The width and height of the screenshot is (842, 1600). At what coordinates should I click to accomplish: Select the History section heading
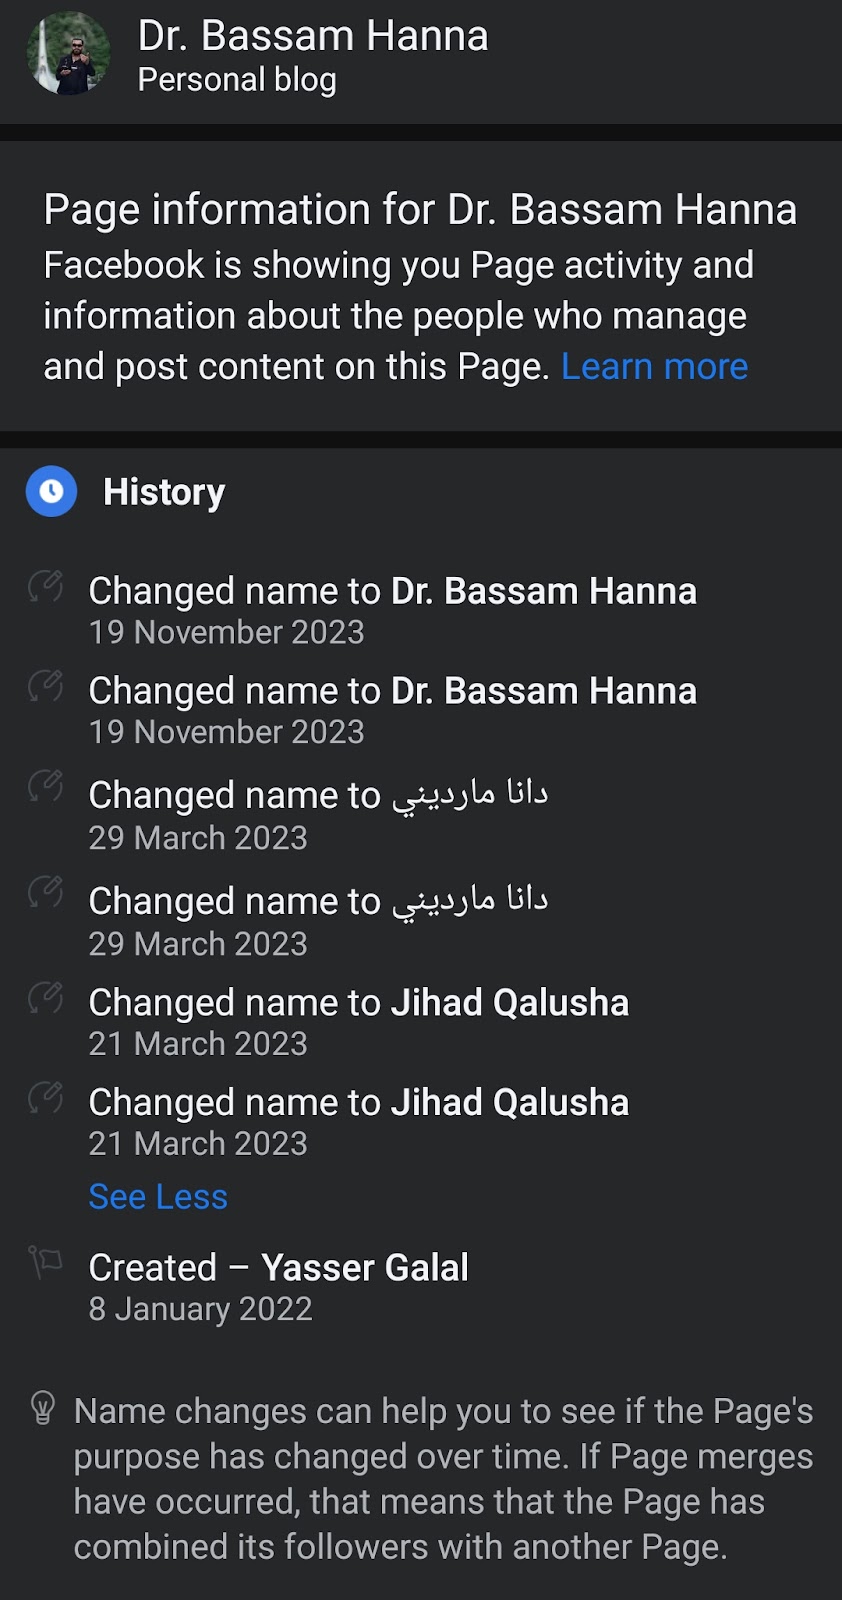coord(164,492)
